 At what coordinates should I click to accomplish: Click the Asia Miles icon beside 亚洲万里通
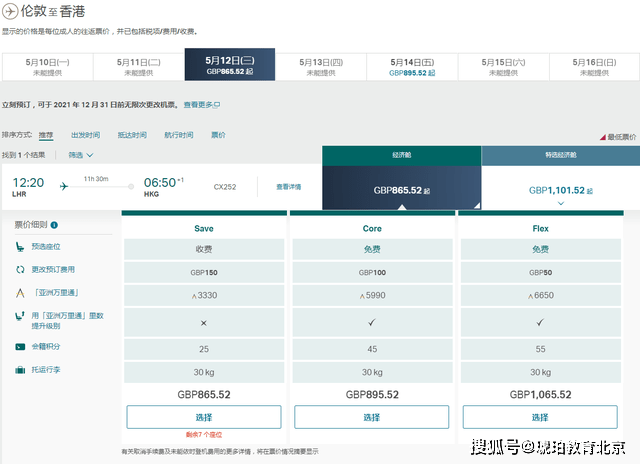[x=20, y=293]
